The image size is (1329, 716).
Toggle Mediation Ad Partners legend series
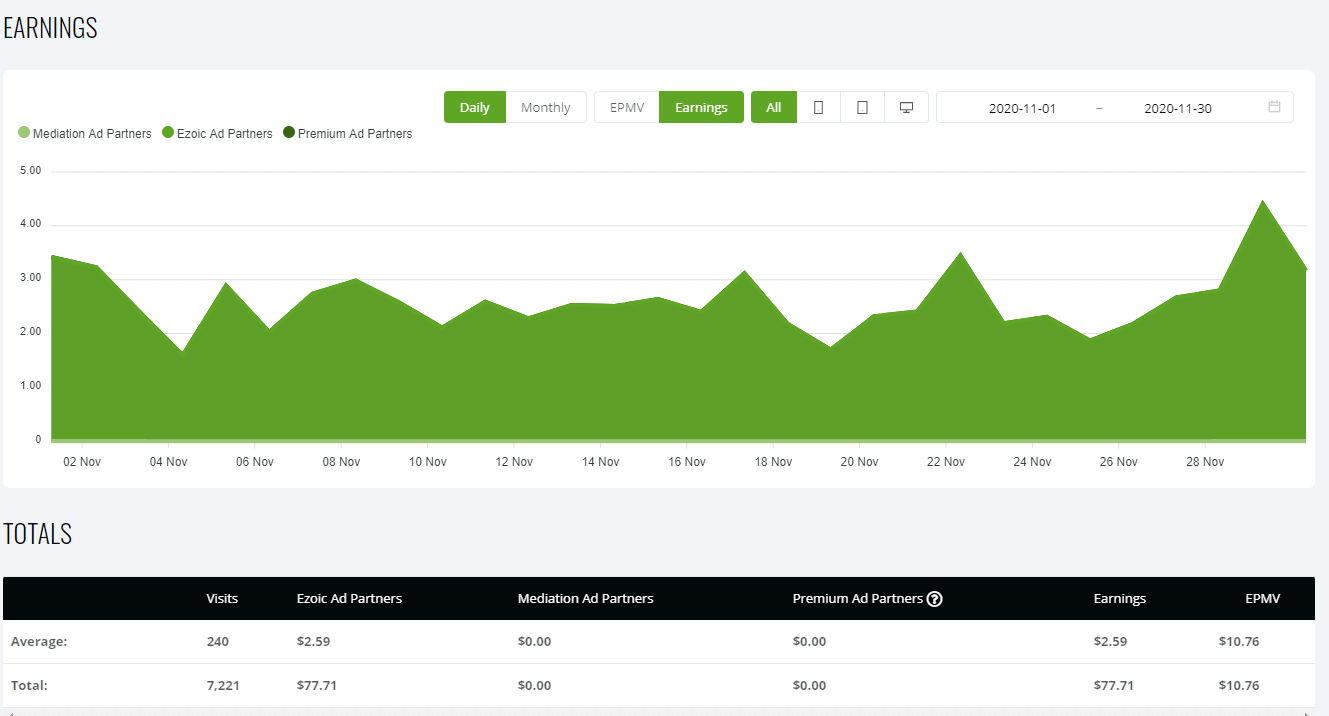85,133
